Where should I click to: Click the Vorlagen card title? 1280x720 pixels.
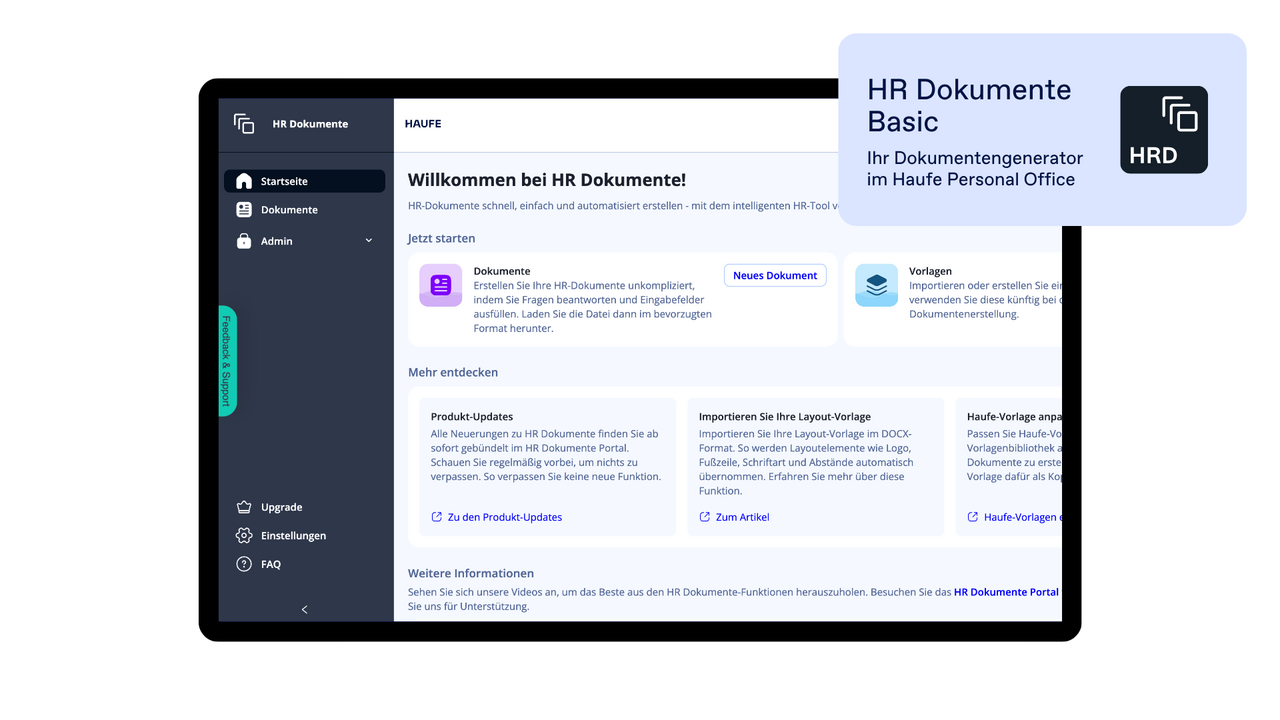(930, 271)
